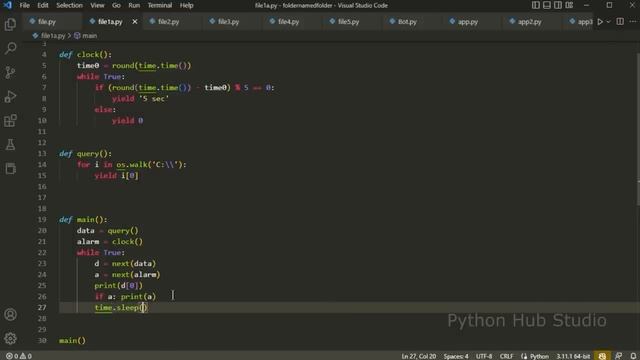The width and height of the screenshot is (640, 360).
Task: Toggle bottom panel layout icon
Action: 547,5
